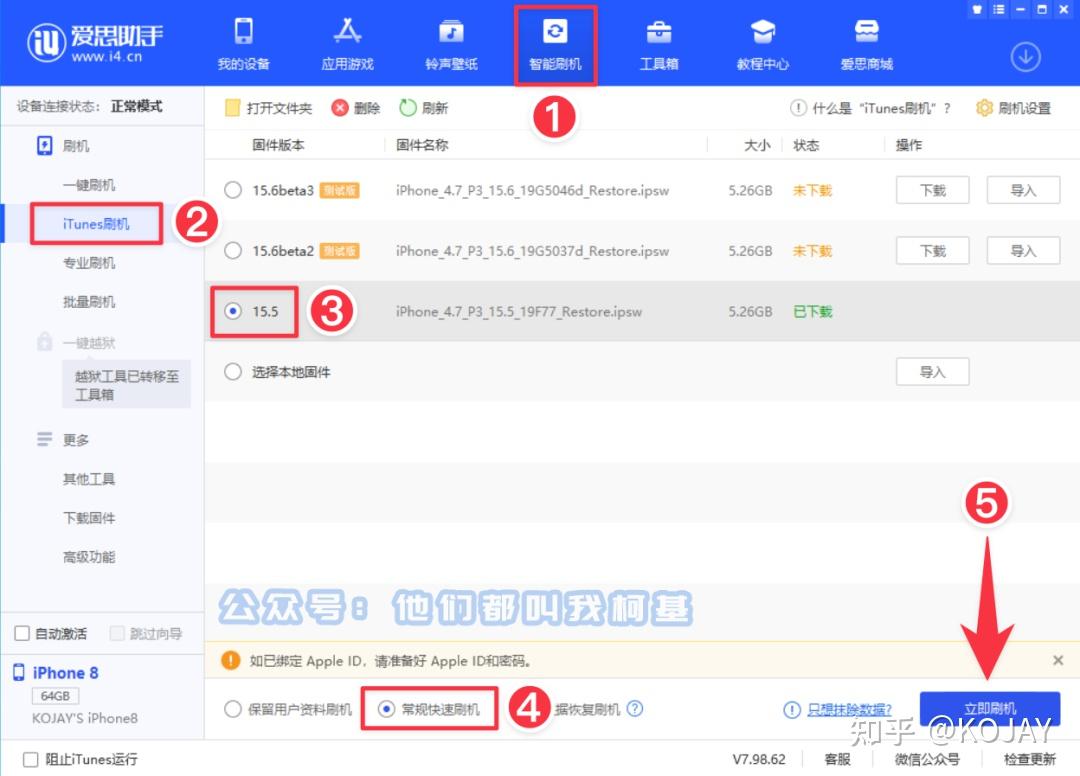Click the list menu icon in title bar

click(999, 10)
